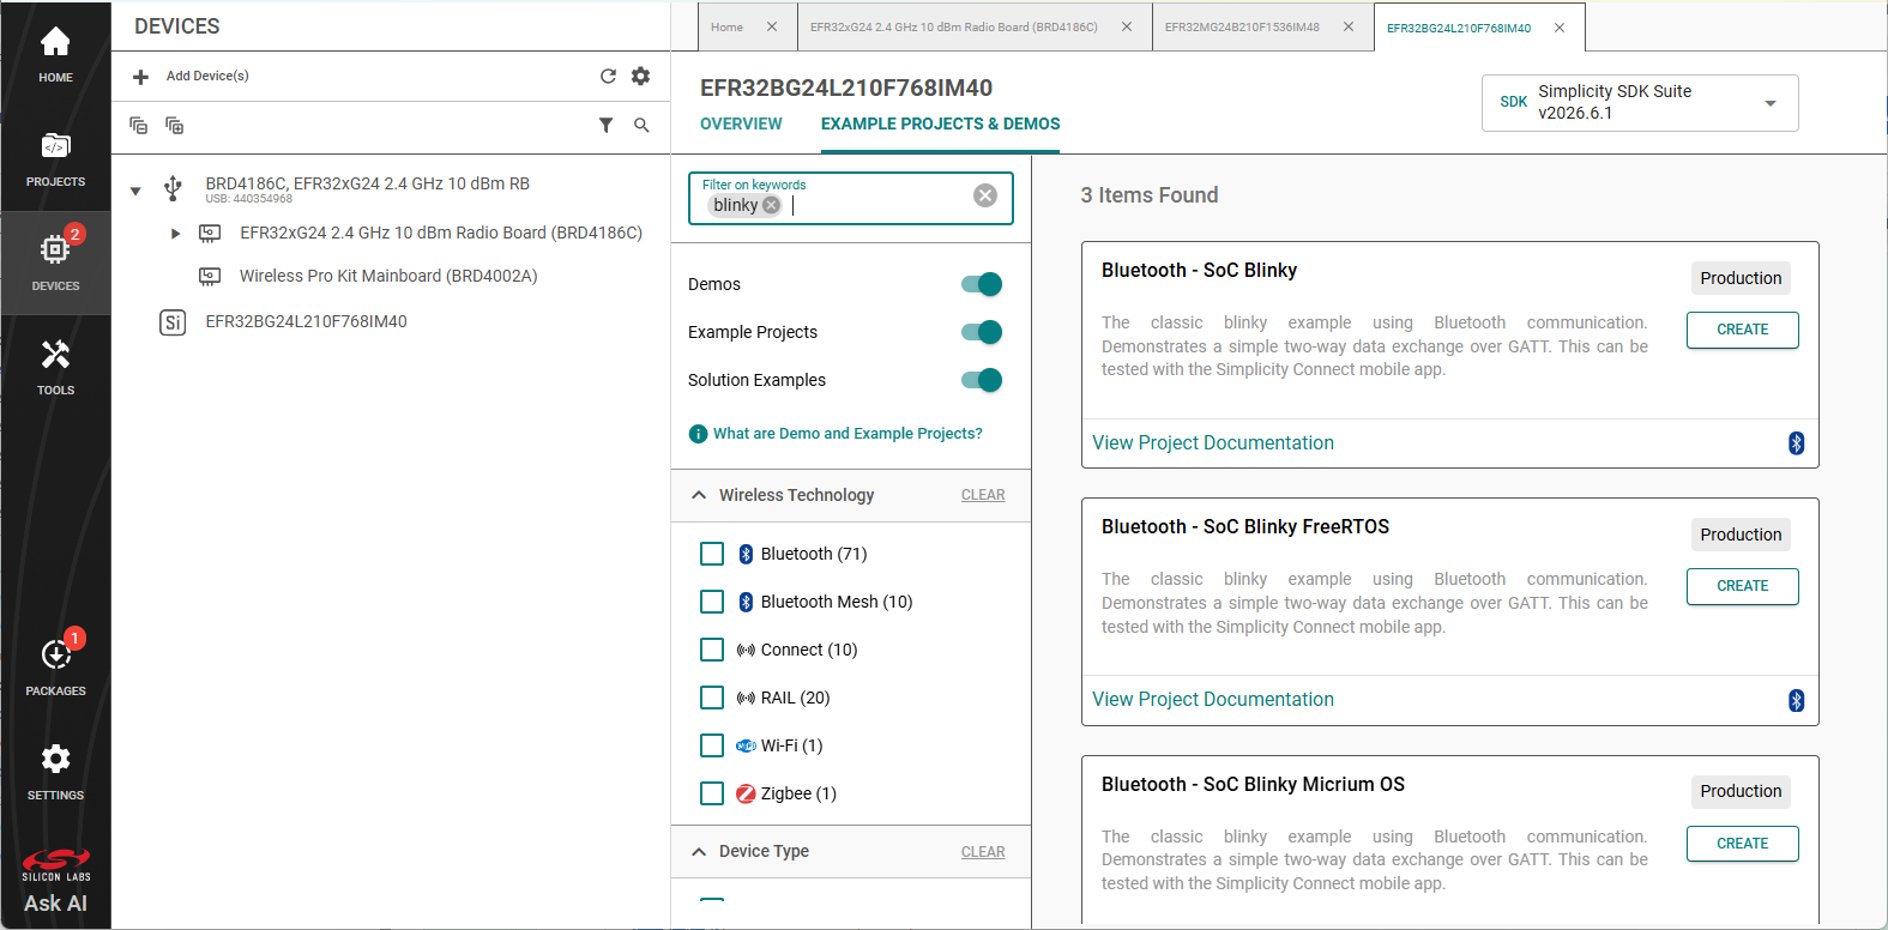Clear the Device Type filters
1888x930 pixels.
point(983,852)
